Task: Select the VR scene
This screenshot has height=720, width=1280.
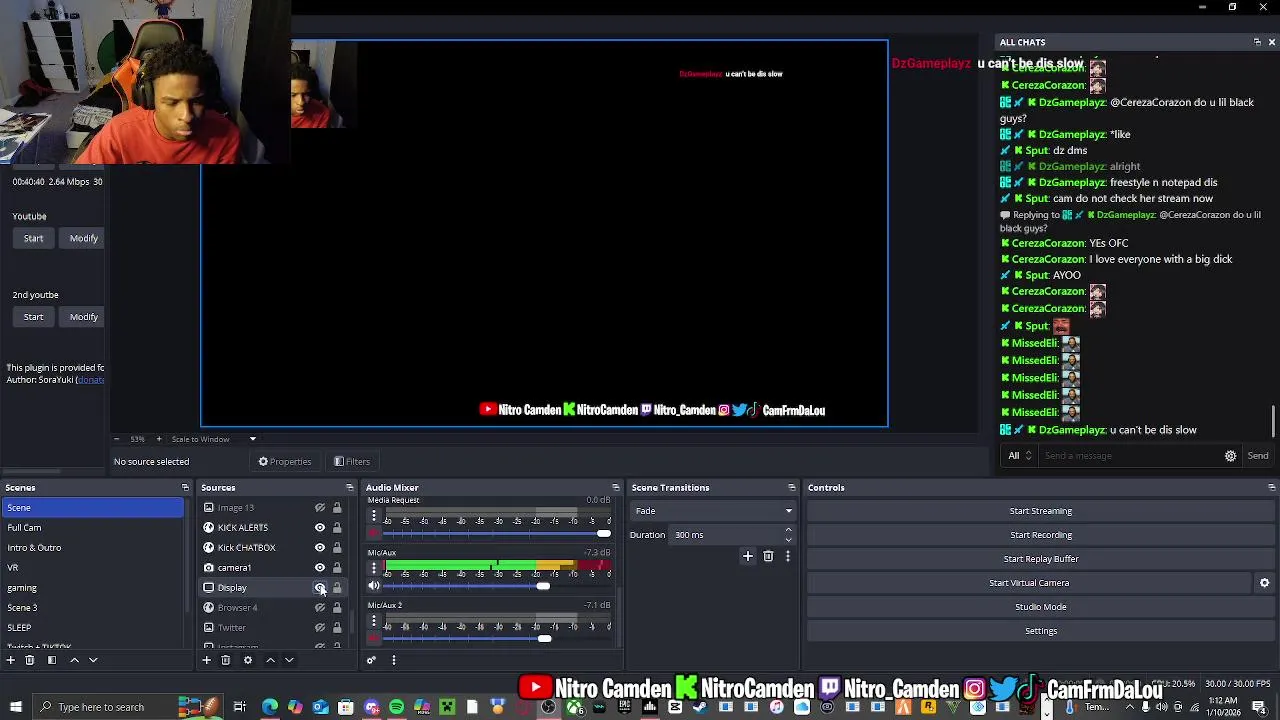Action: coord(92,568)
